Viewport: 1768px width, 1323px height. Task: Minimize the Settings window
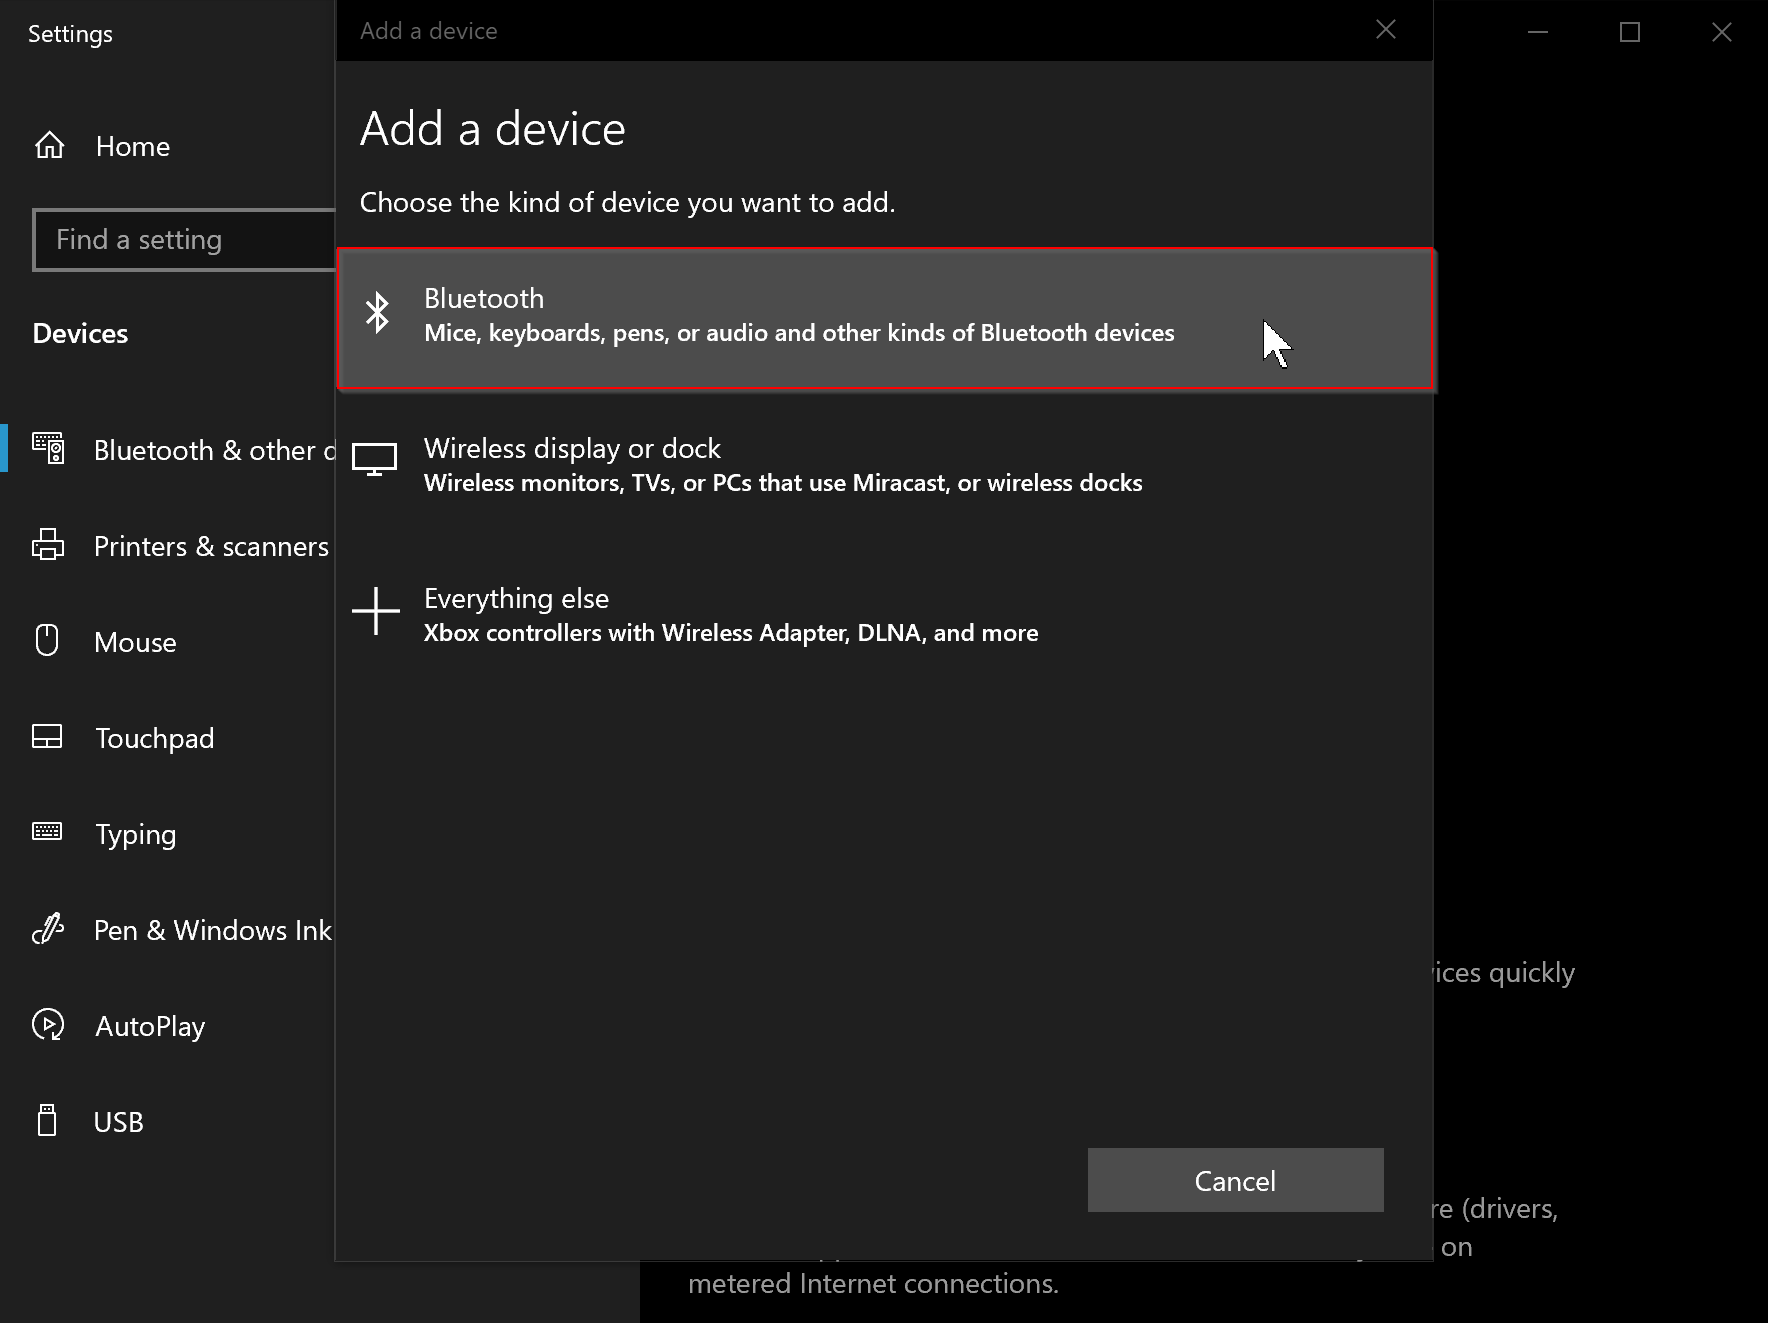pyautogui.click(x=1538, y=32)
